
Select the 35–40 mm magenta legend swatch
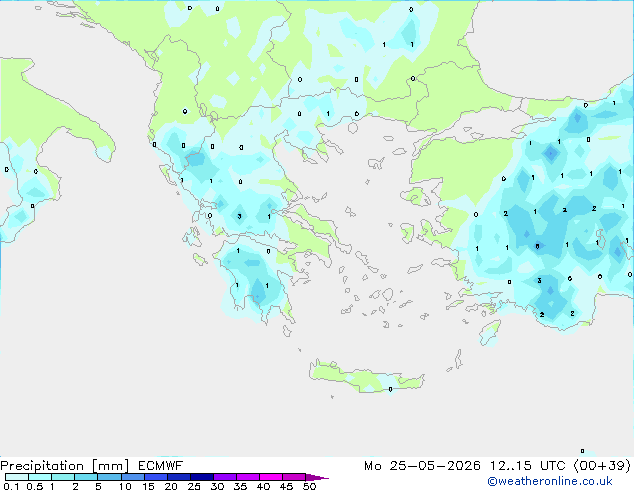click(x=248, y=477)
